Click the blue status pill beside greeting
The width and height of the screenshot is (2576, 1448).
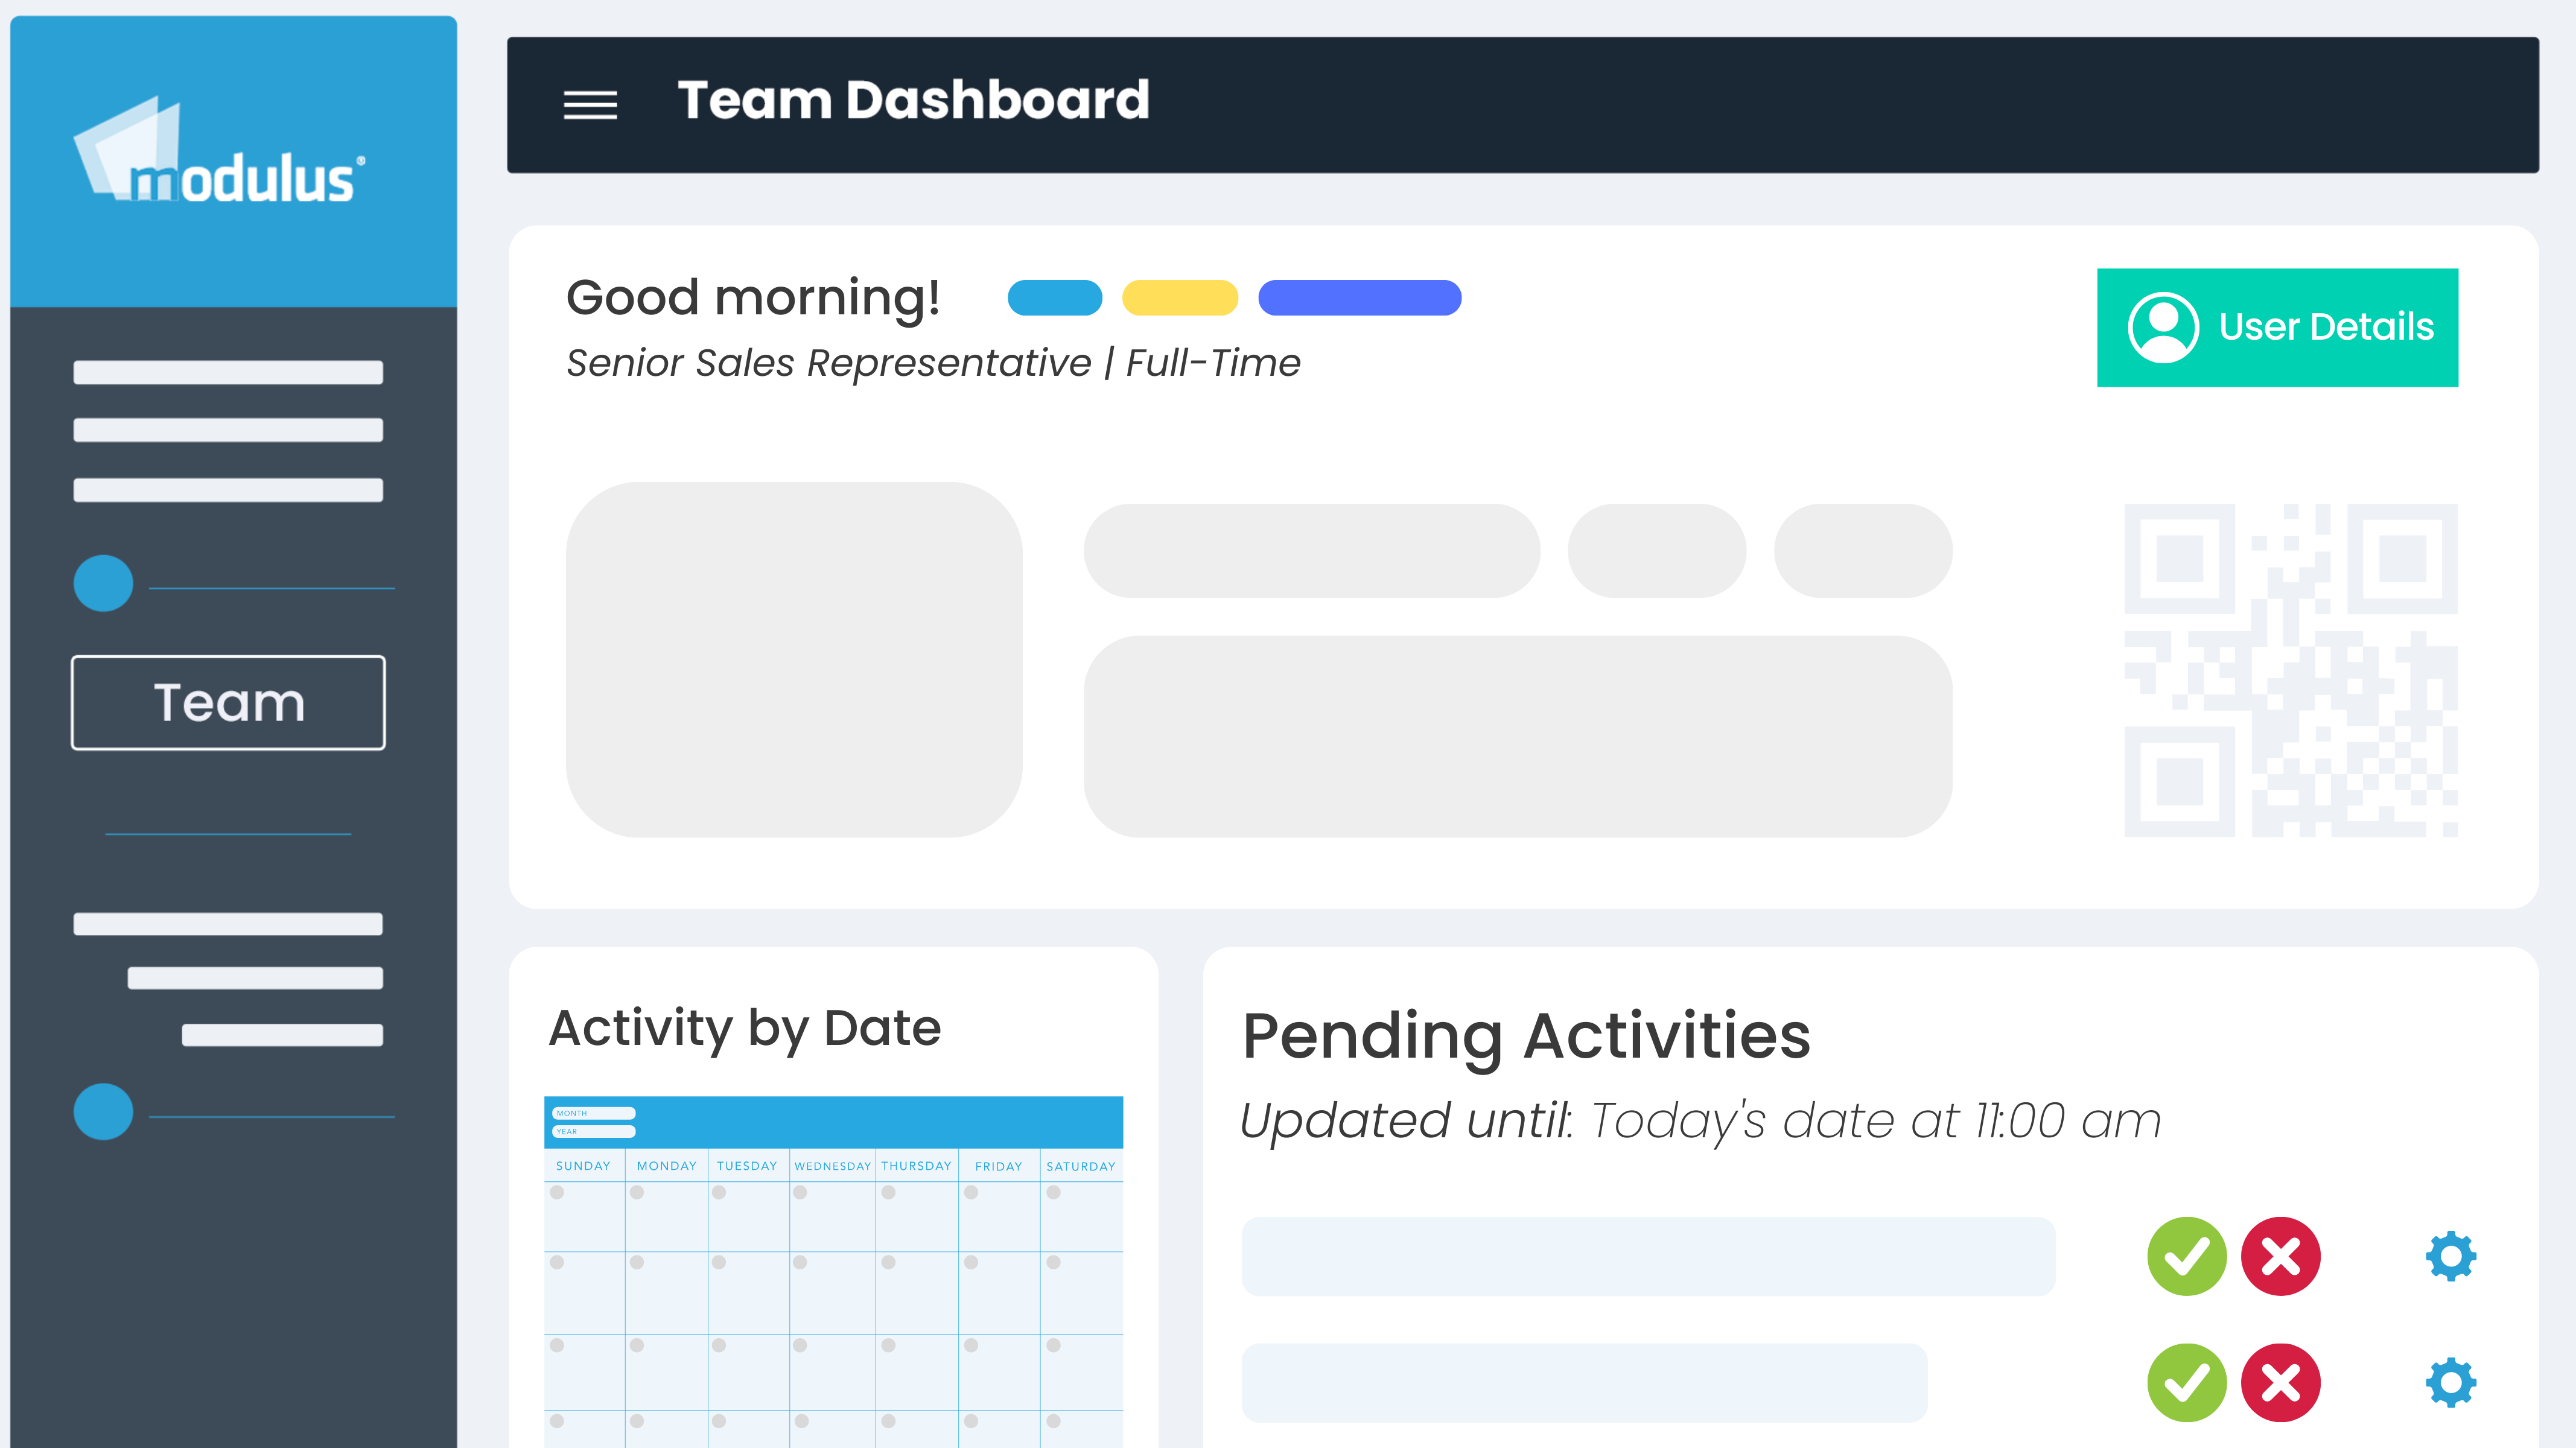point(1055,298)
